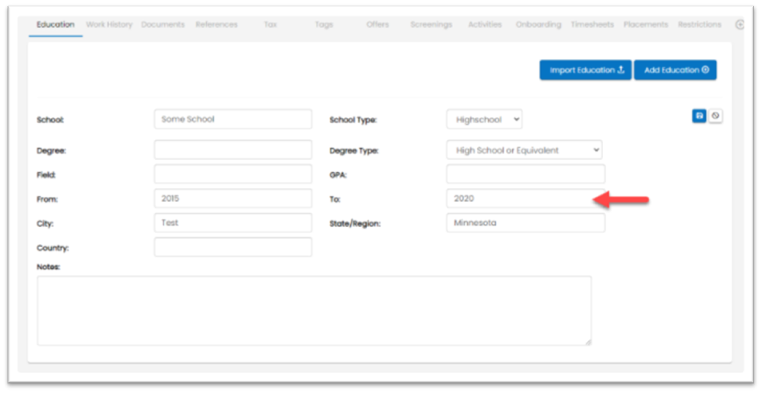Screen dimensions: 762x393
Task: Click the Import Education button
Action: point(586,70)
